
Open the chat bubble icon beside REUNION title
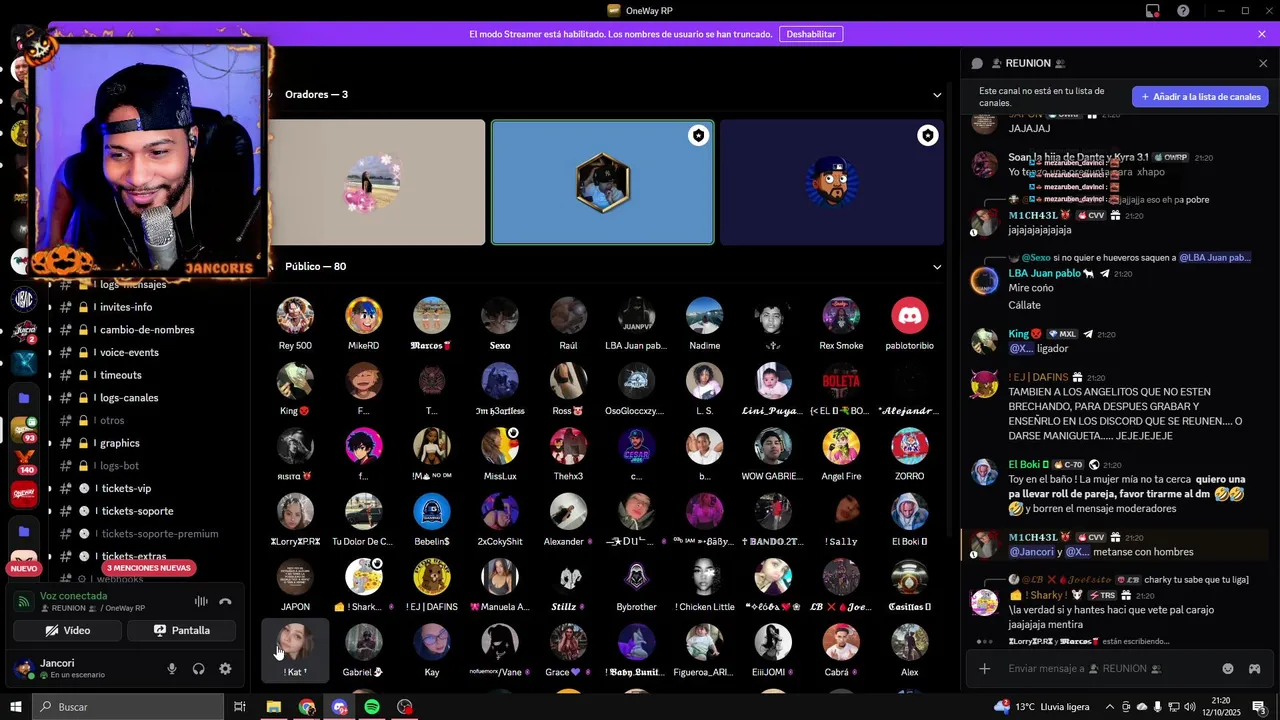(977, 63)
